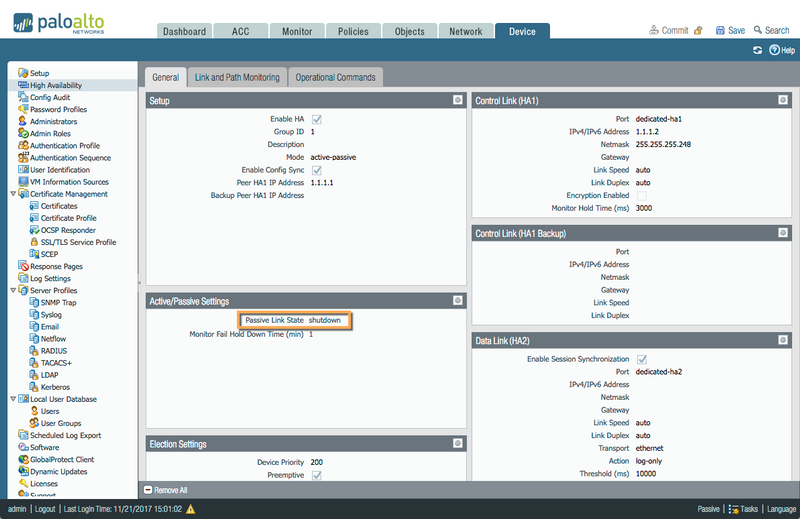Collapse the Certificate Management tree node
This screenshot has height=519, width=800.
click(x=13, y=194)
